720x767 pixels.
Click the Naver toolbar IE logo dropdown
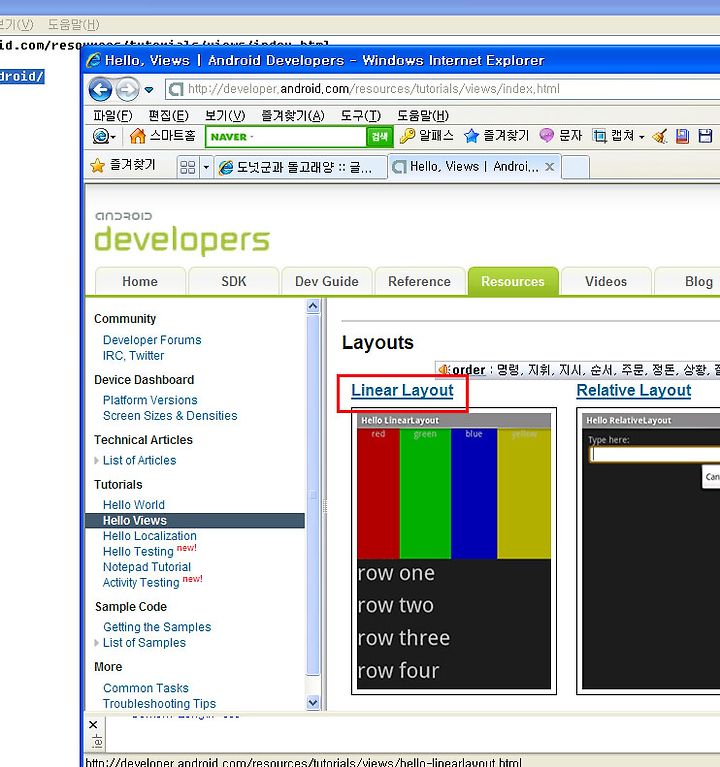pos(104,136)
